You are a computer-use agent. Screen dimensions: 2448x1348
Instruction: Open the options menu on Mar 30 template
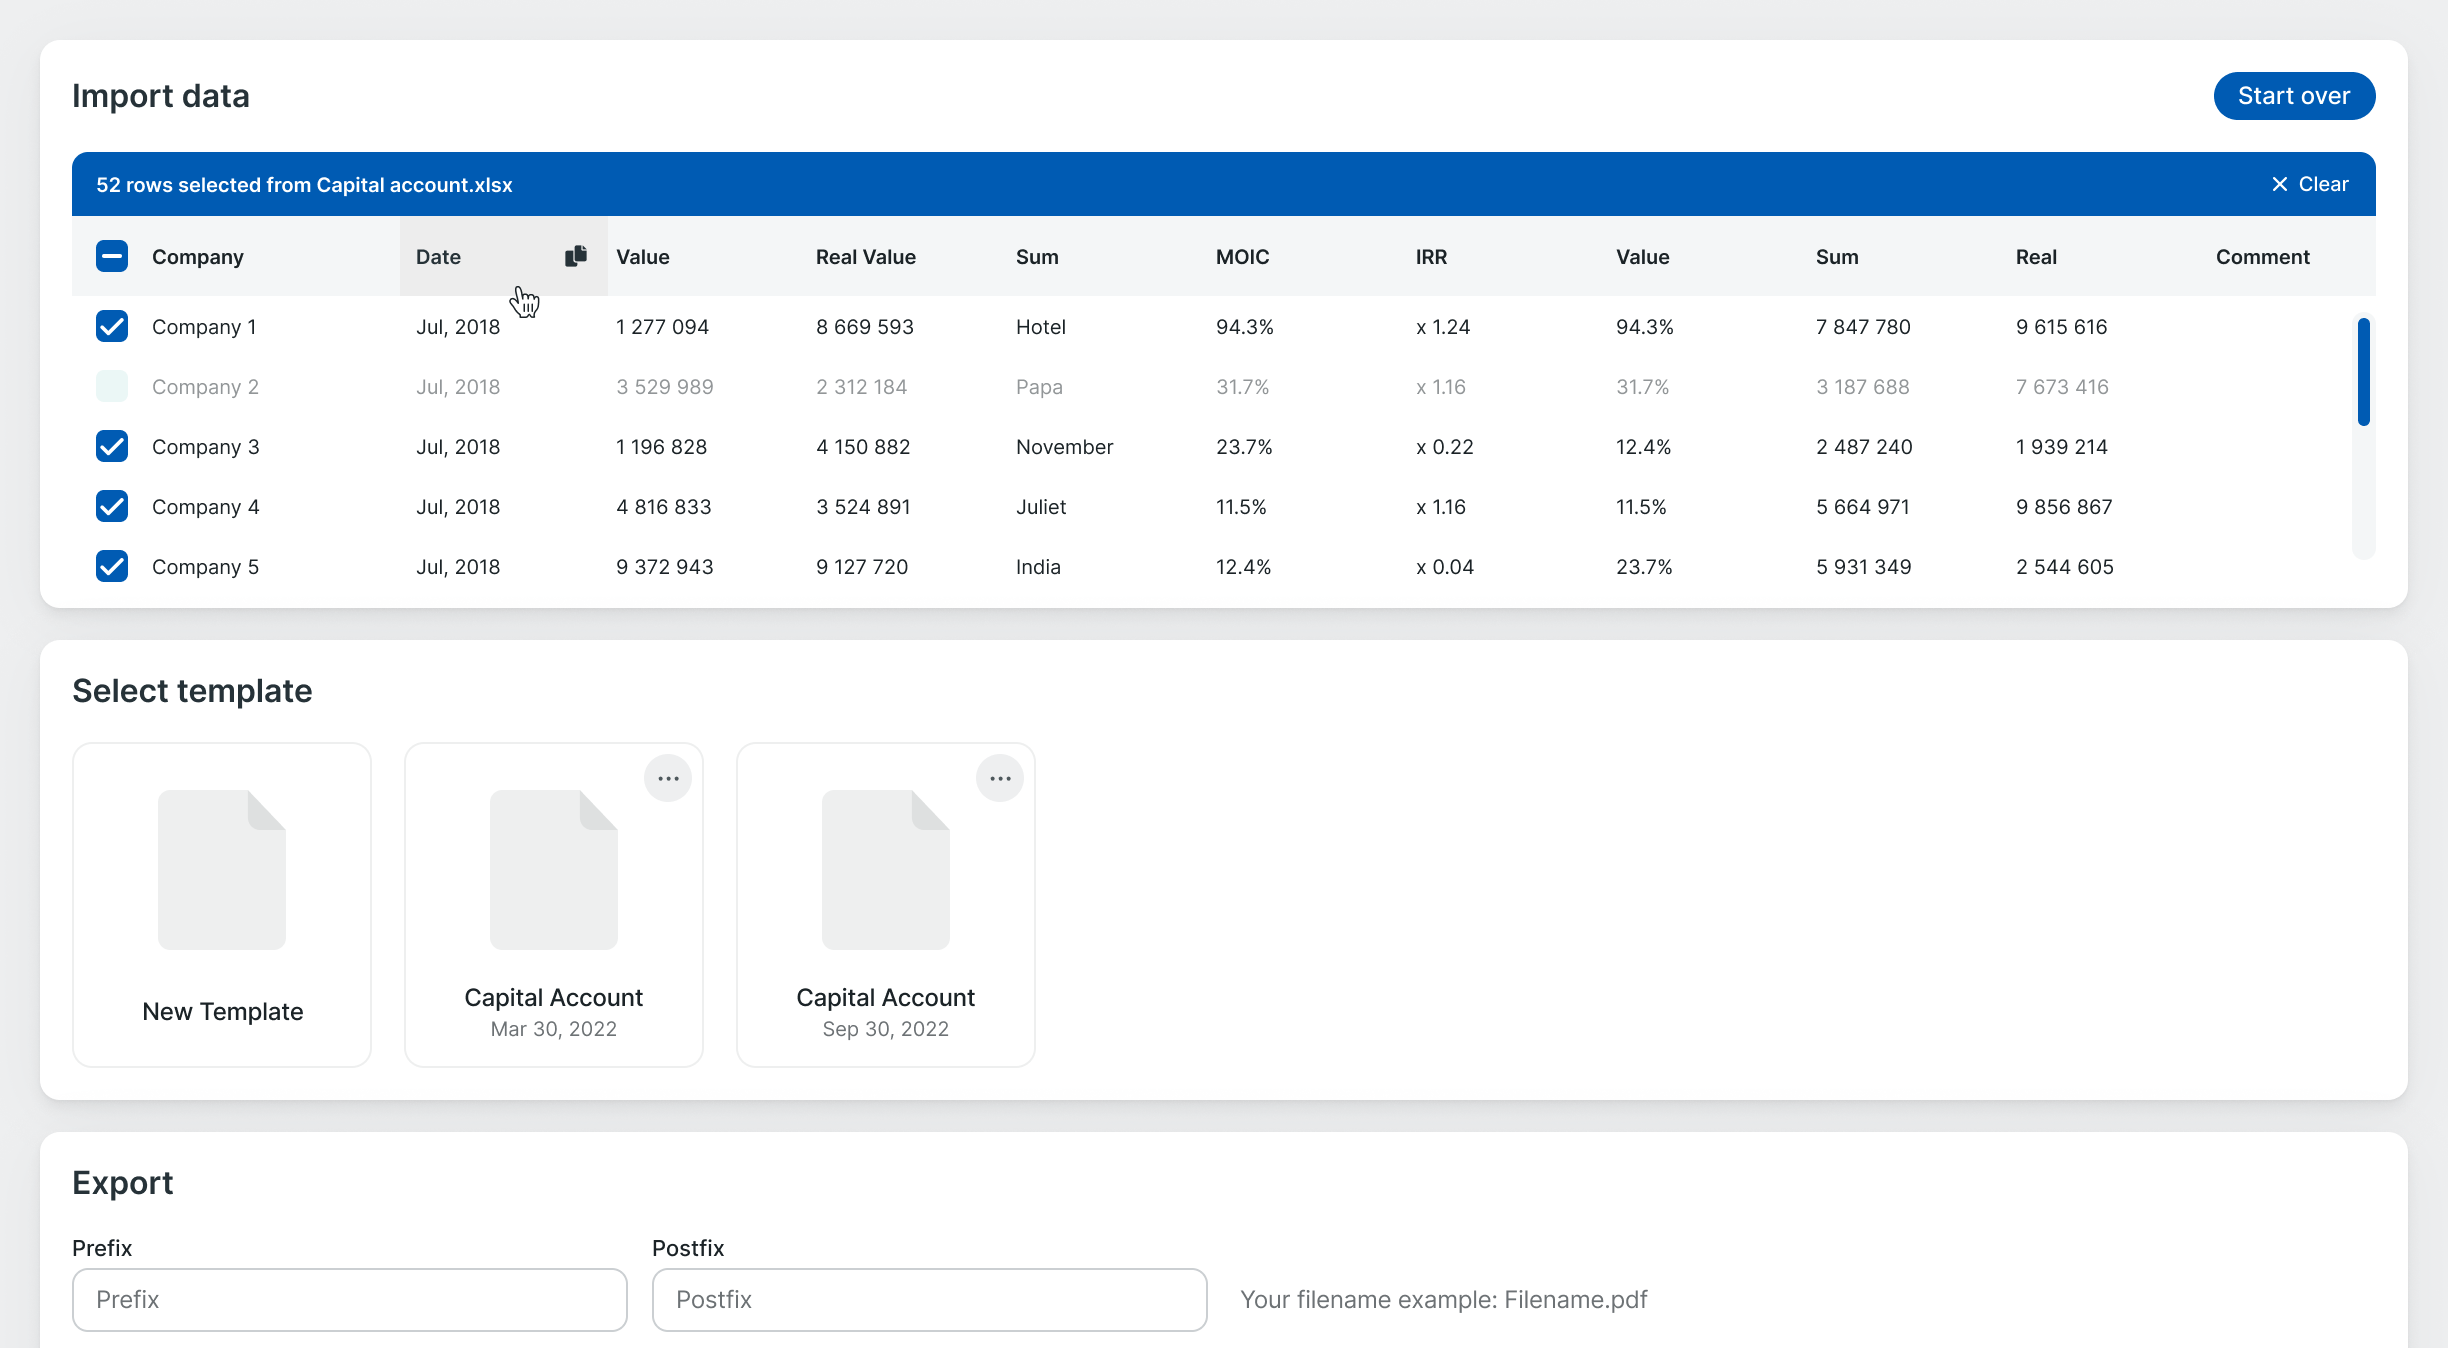(668, 778)
